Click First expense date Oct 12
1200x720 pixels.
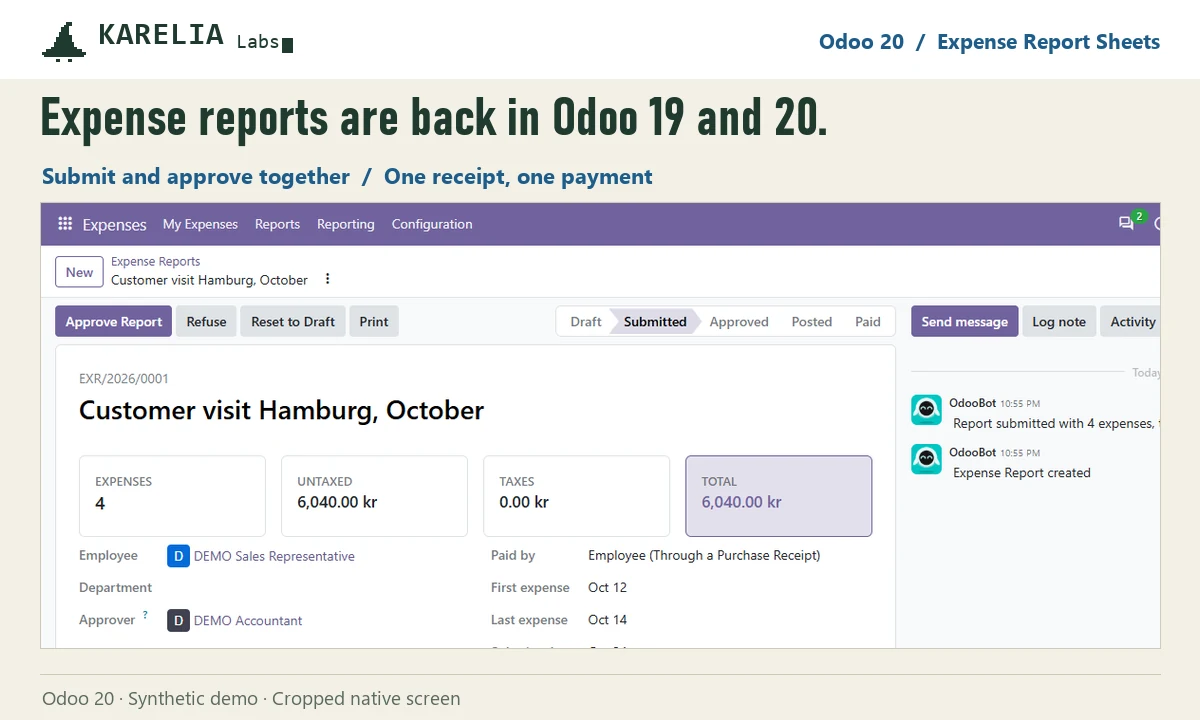coord(607,587)
